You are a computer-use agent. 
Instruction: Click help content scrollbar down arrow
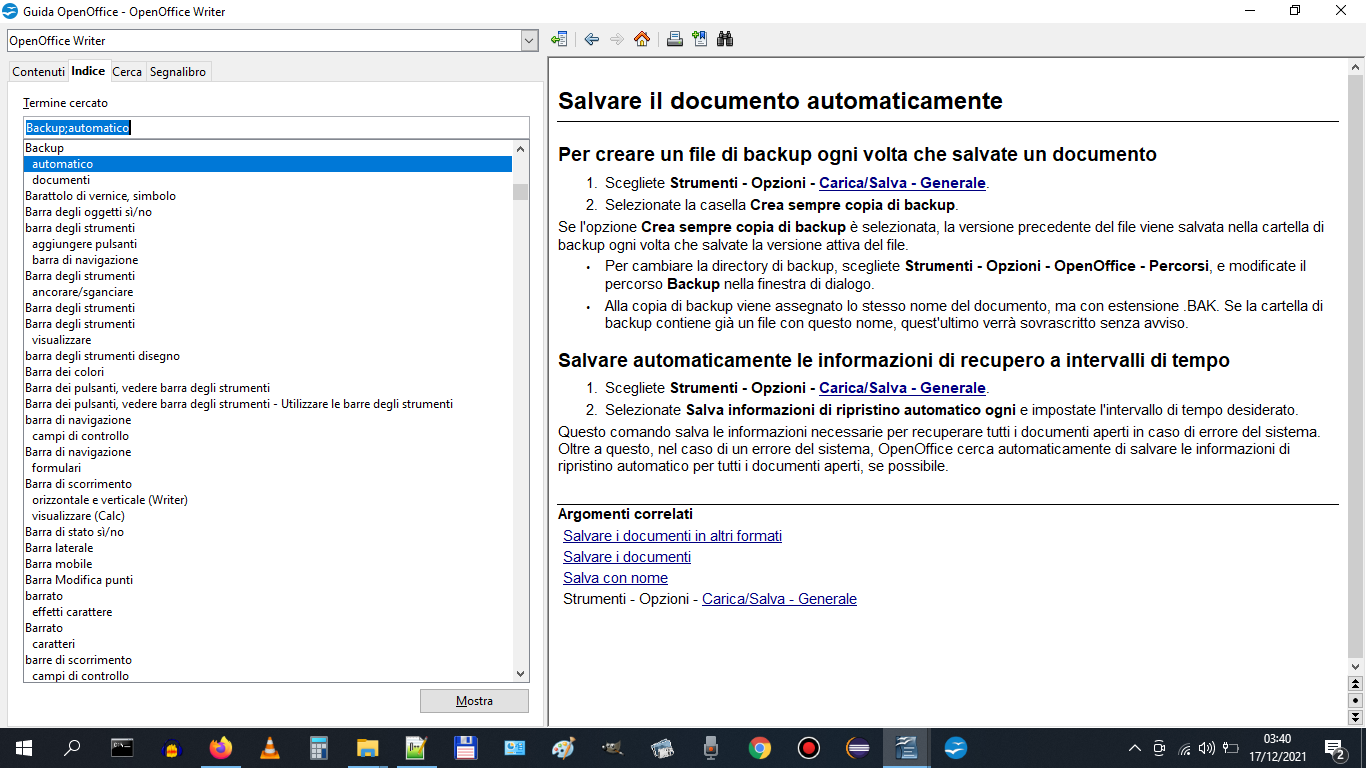(1356, 666)
